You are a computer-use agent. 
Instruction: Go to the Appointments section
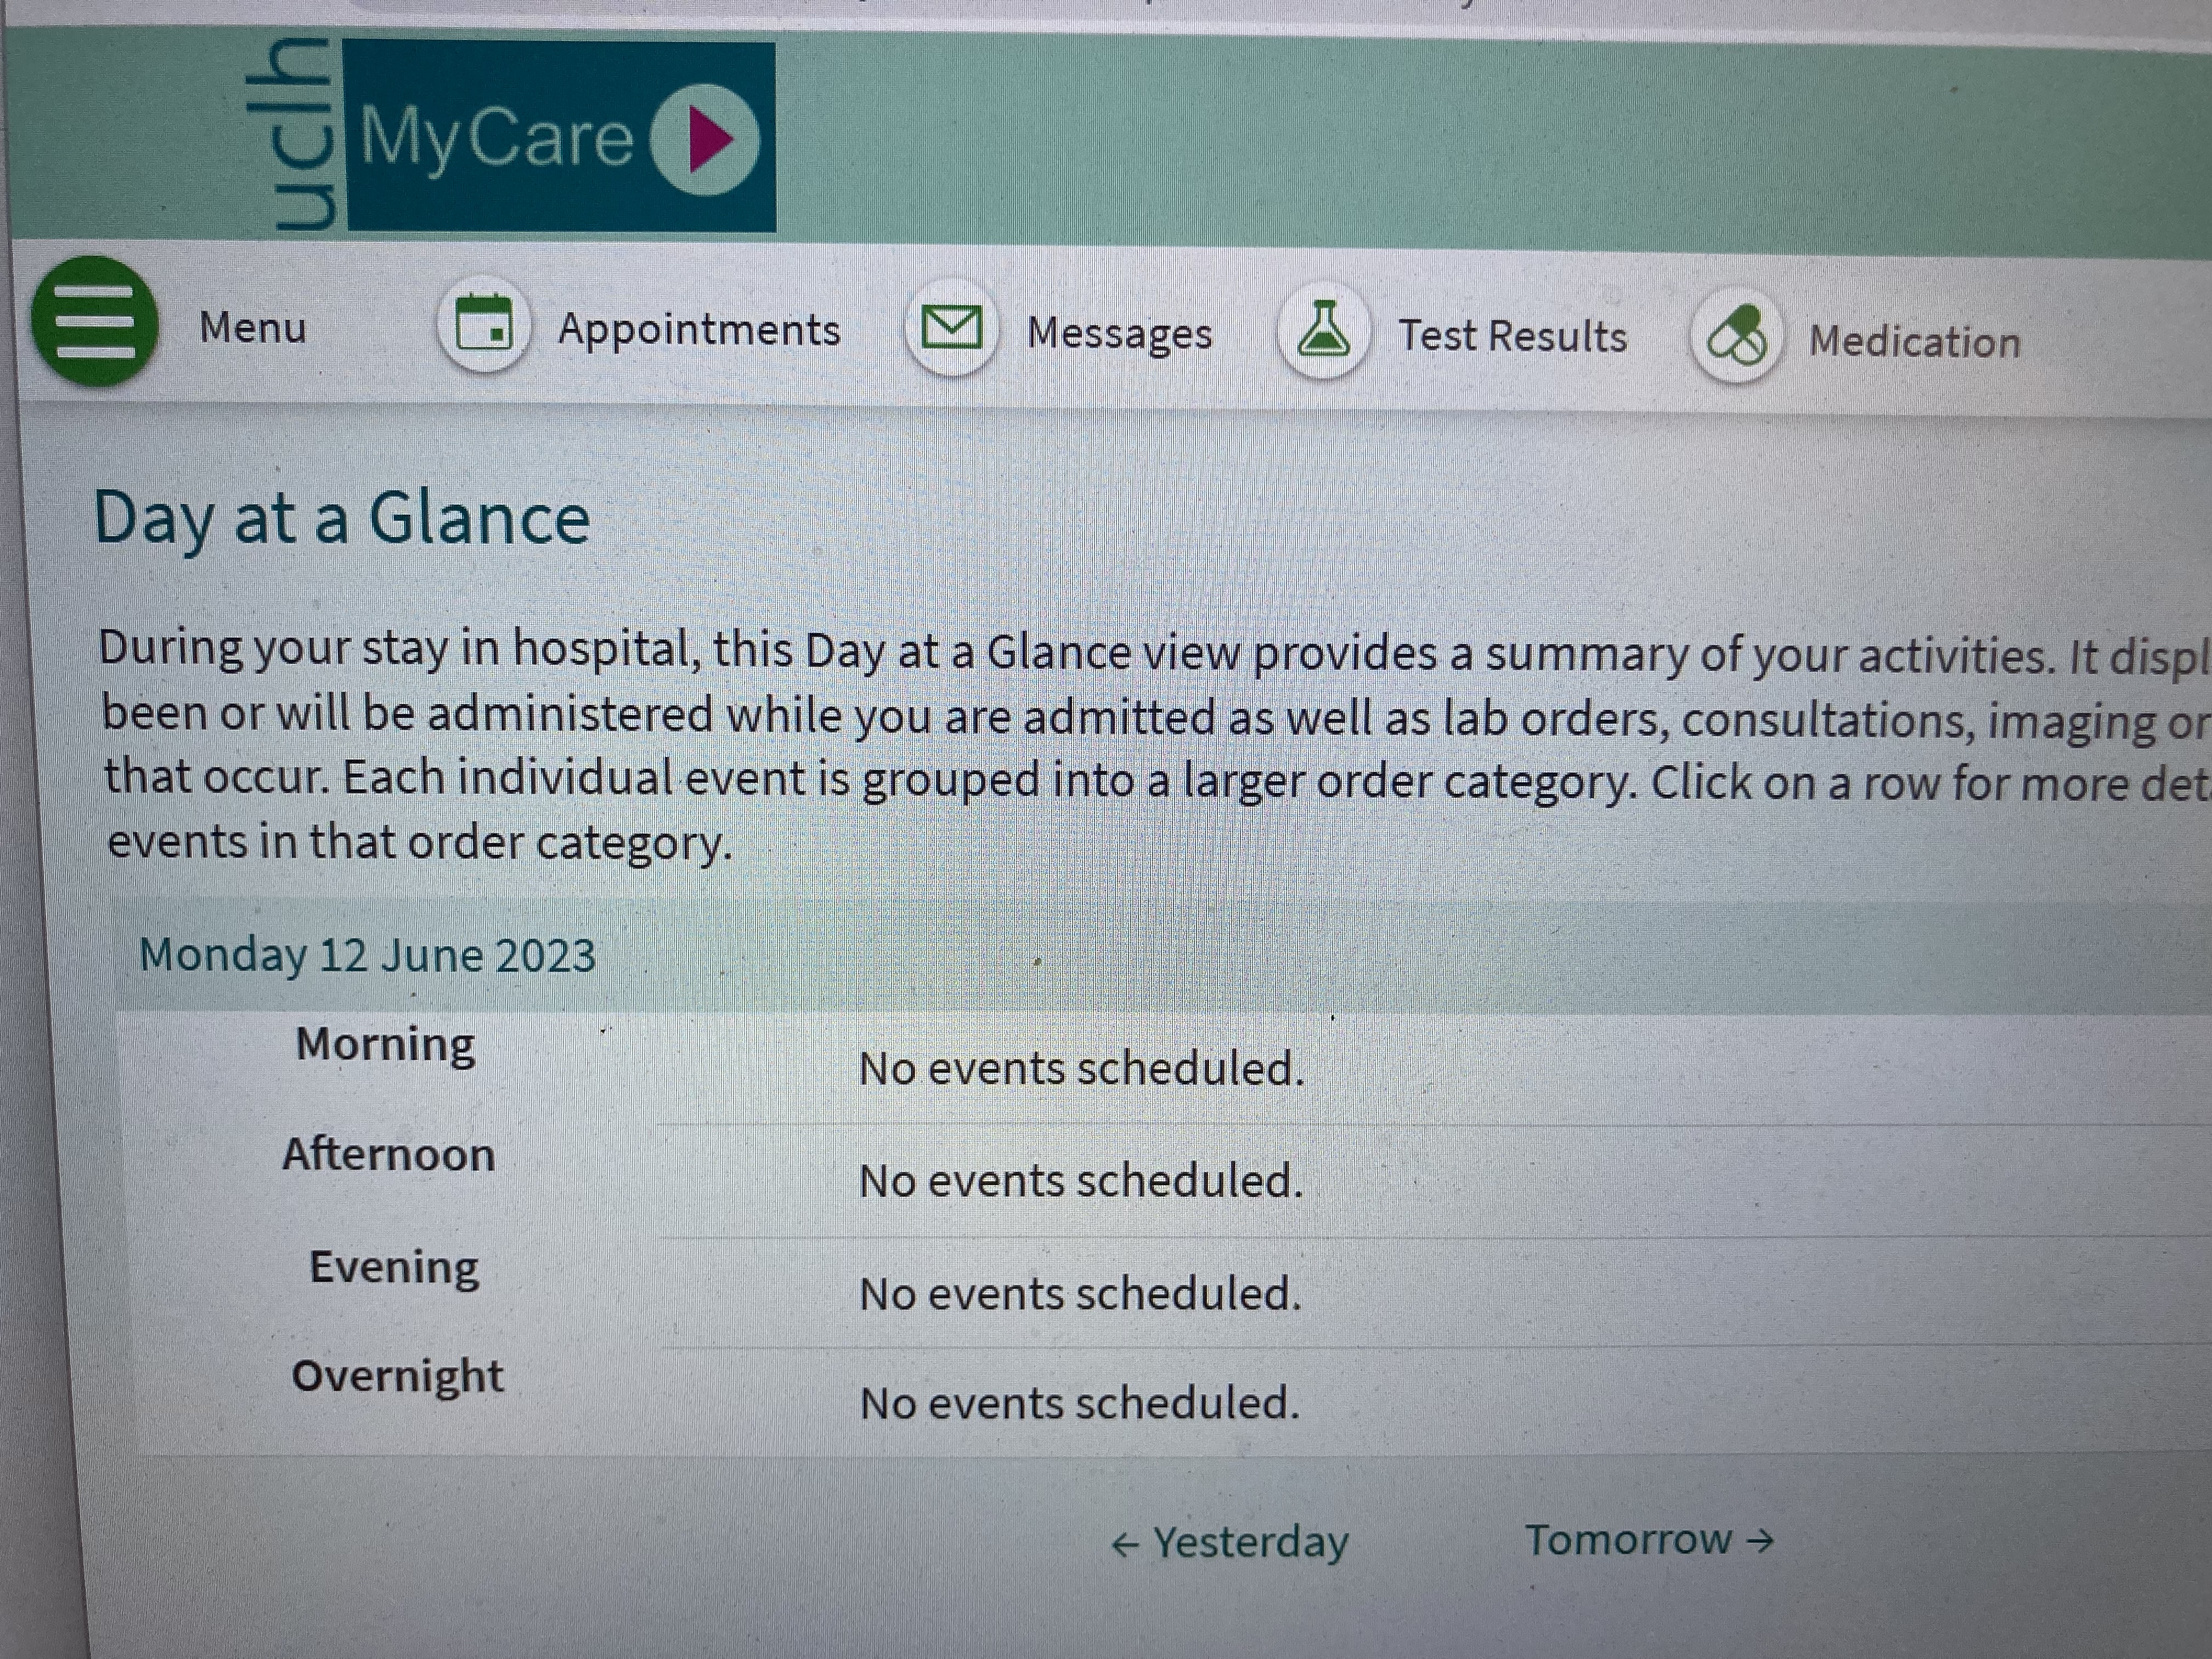[698, 330]
